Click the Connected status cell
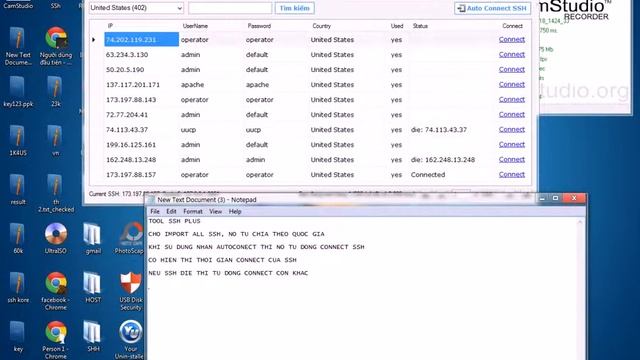Screen dimensions: 640x360 click(x=452, y=175)
